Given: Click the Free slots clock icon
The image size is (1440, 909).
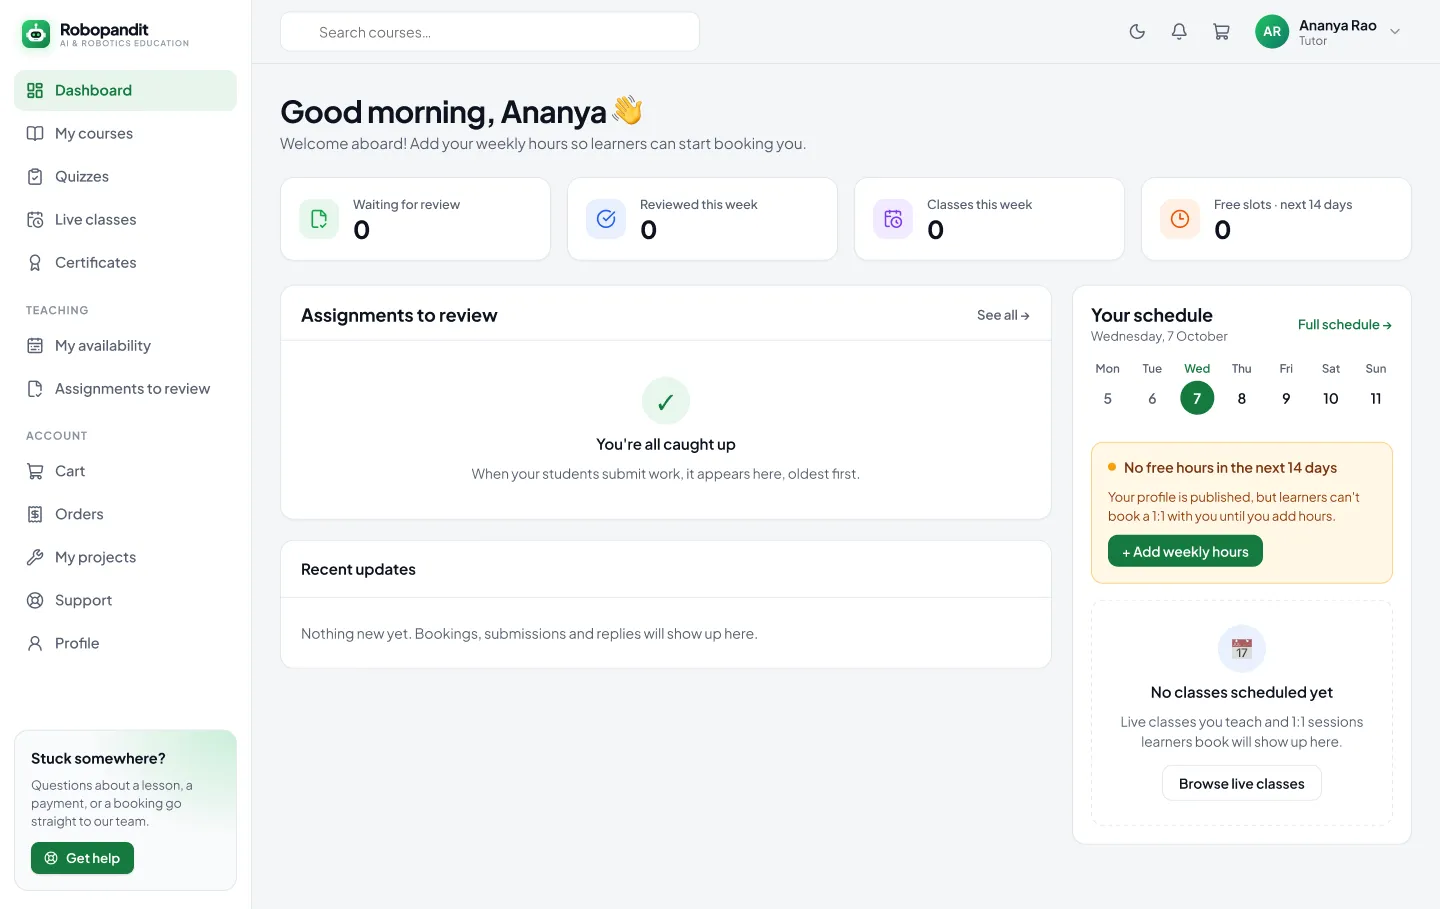Looking at the screenshot, I should pyautogui.click(x=1180, y=219).
